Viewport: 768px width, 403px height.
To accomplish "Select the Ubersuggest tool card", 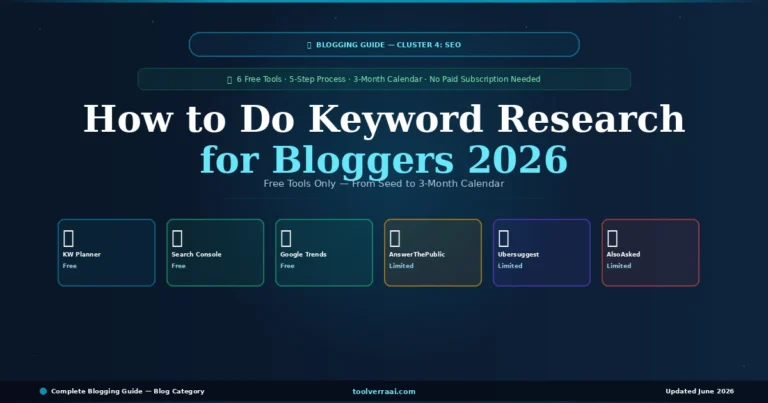I will (x=542, y=253).
